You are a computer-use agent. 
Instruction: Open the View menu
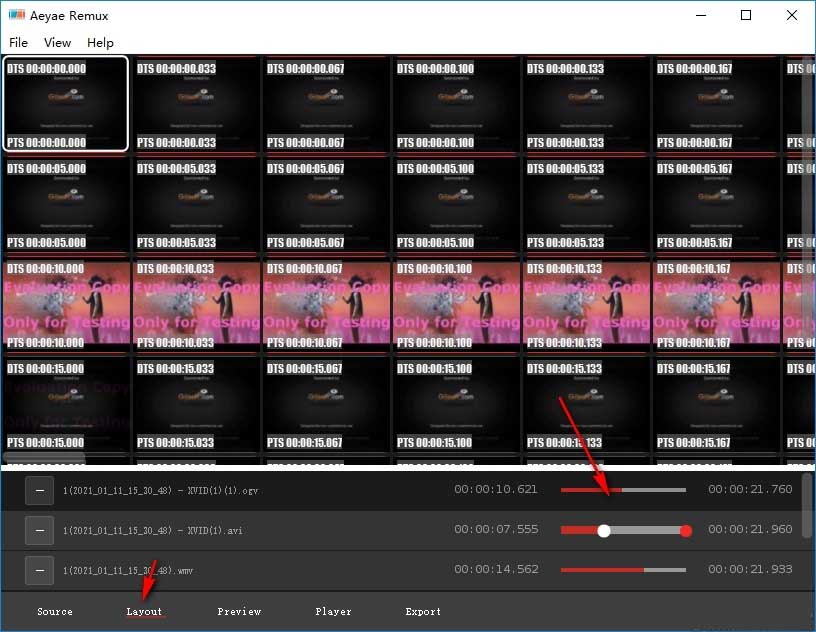pyautogui.click(x=57, y=42)
